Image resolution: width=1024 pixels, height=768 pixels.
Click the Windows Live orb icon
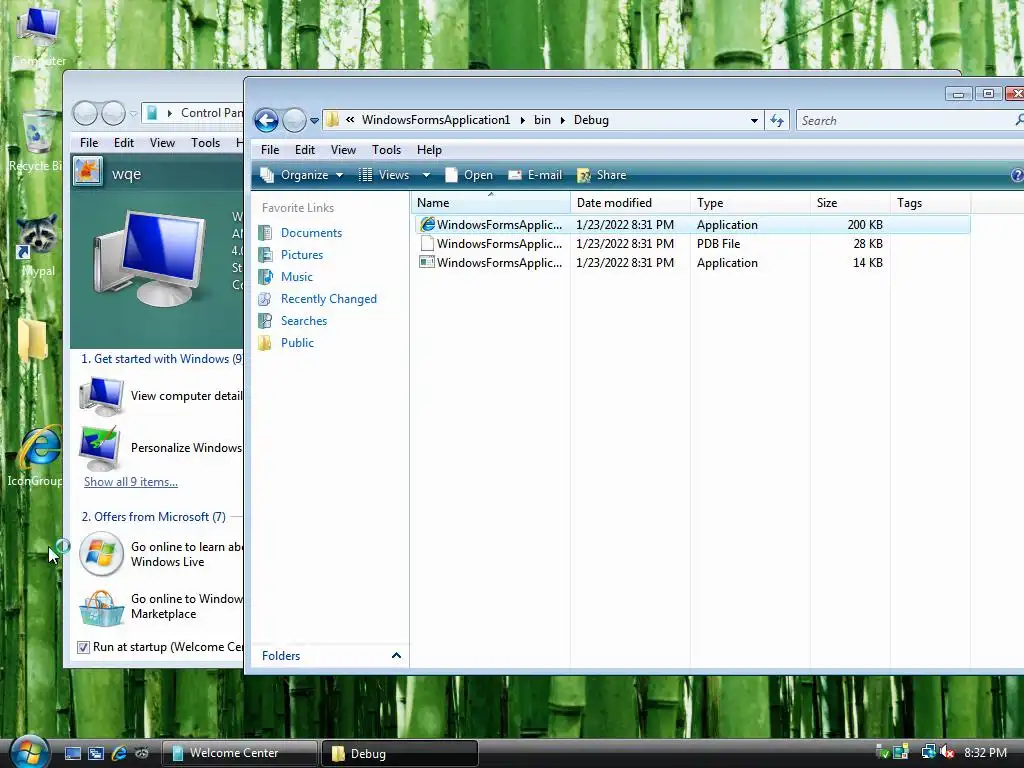click(101, 554)
